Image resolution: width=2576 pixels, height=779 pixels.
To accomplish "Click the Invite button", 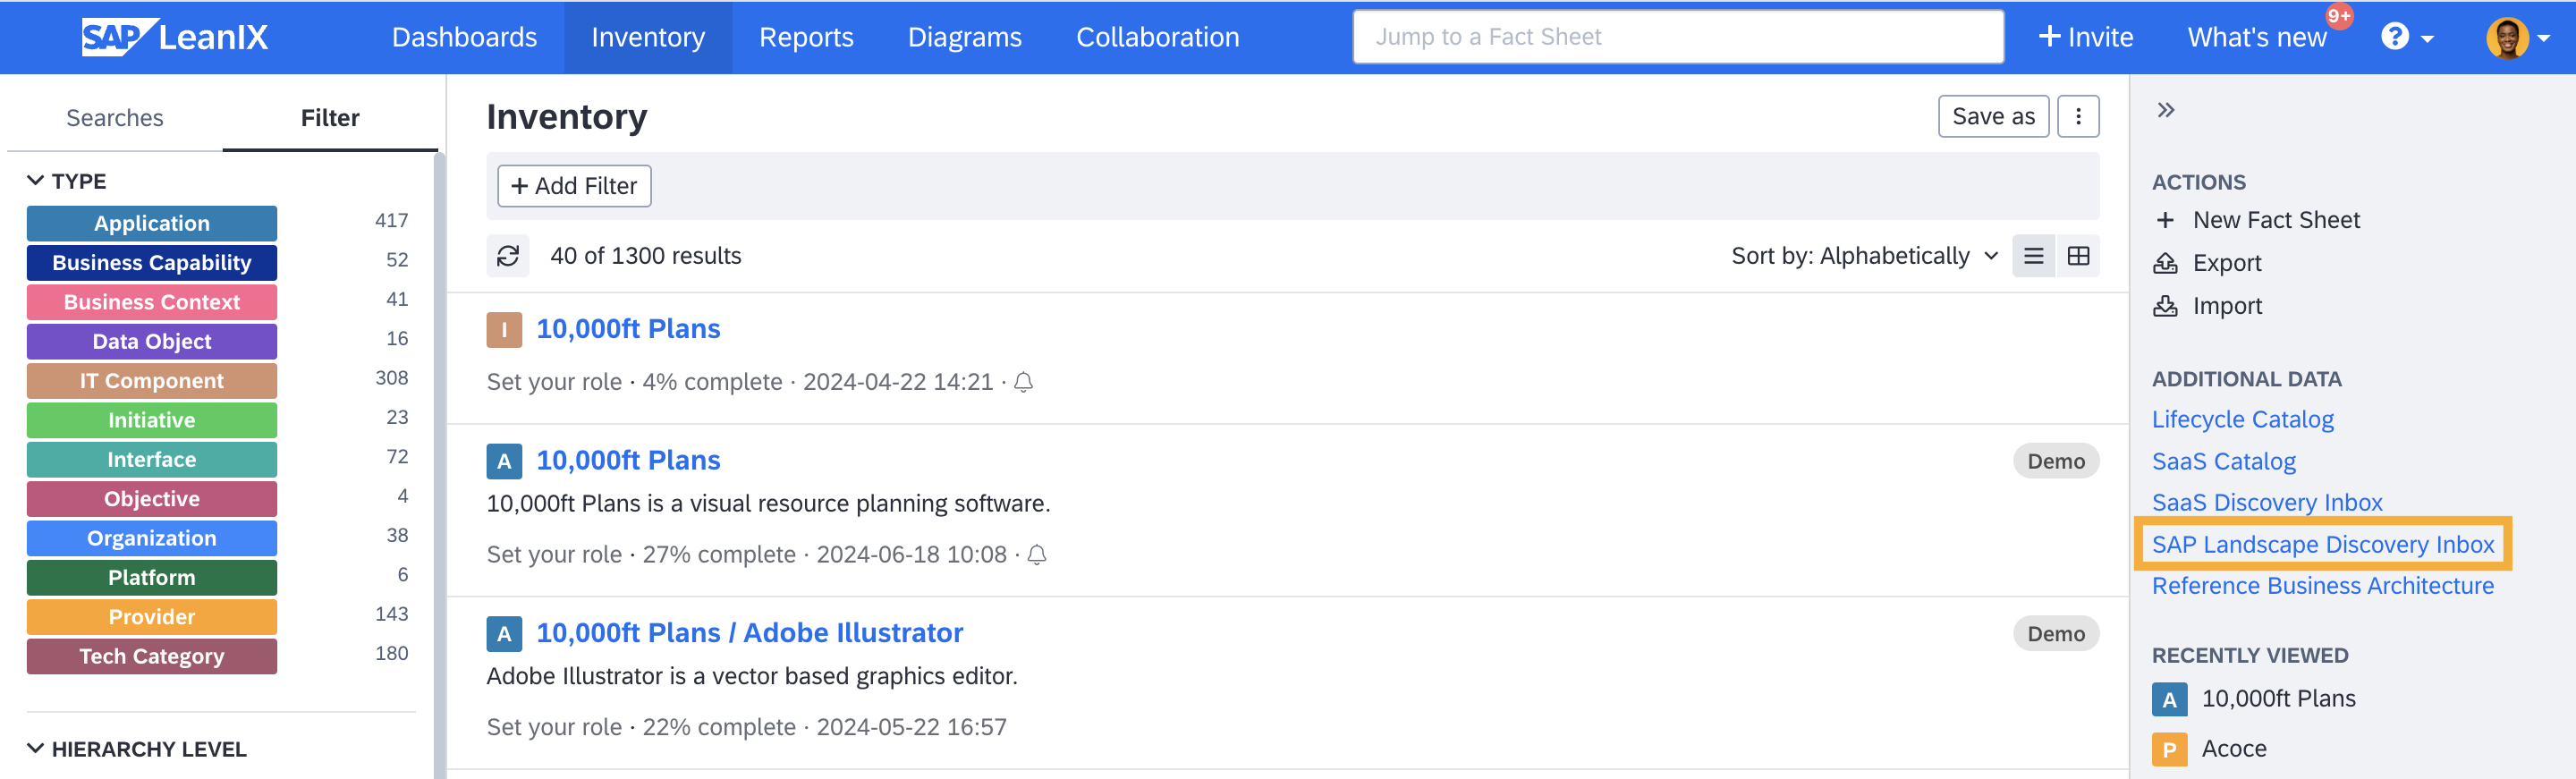I will [2085, 37].
